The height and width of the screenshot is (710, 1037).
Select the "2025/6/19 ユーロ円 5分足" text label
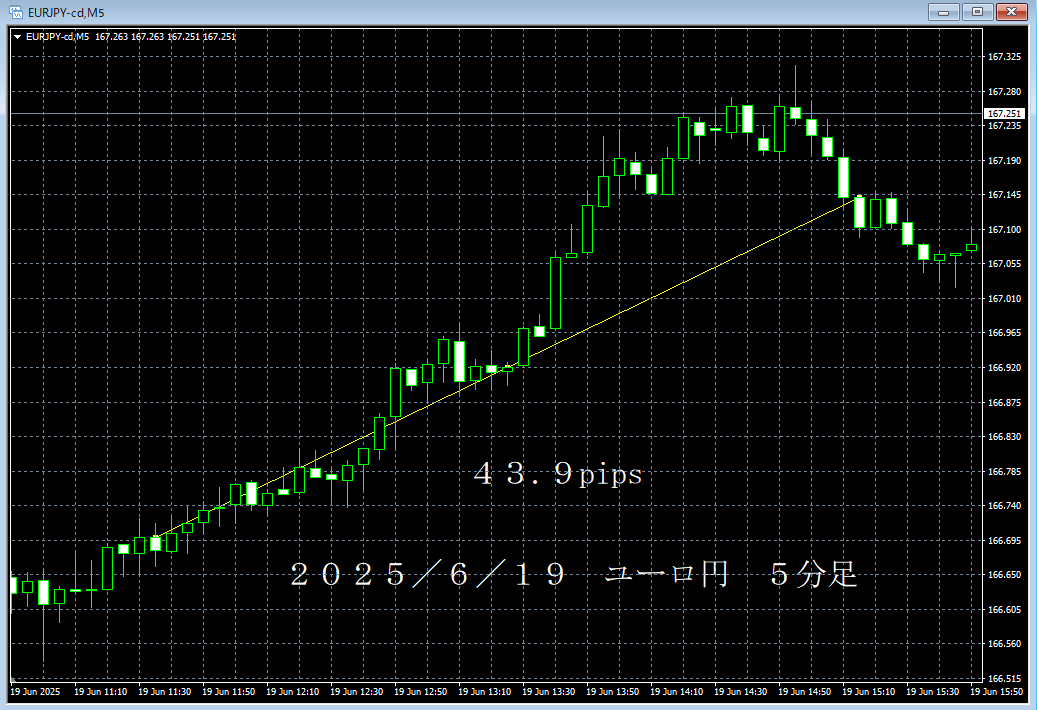pos(573,575)
